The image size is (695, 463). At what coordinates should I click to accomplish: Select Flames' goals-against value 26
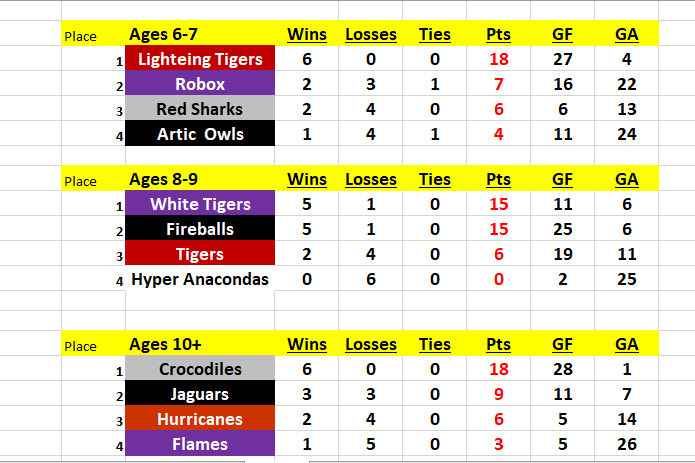click(x=627, y=444)
